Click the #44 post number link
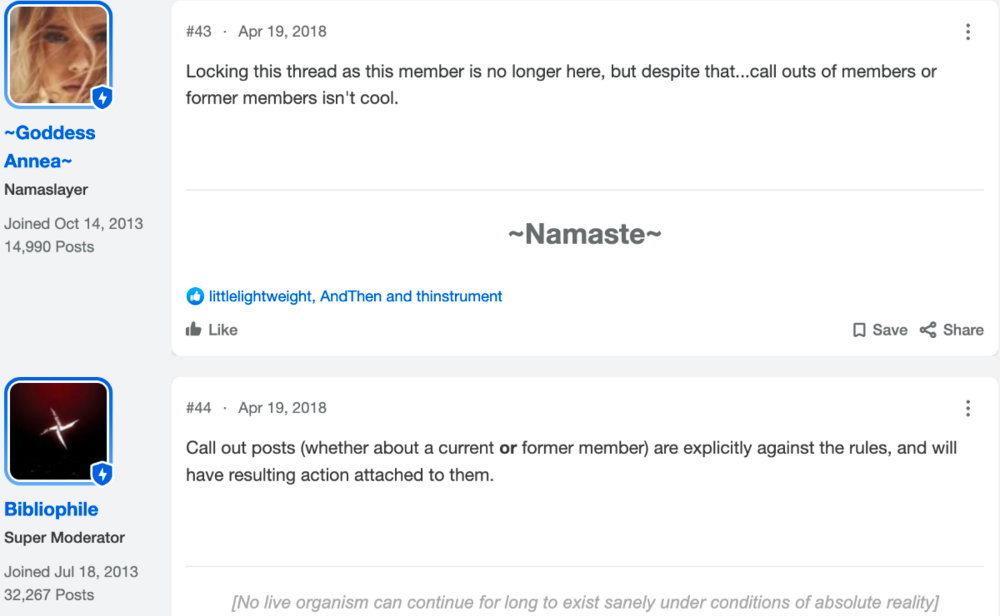1000x616 pixels. 198,407
